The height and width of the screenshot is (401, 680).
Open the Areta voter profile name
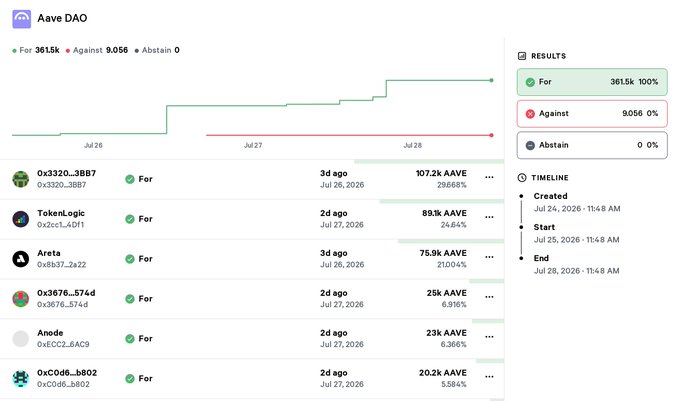pyautogui.click(x=49, y=253)
